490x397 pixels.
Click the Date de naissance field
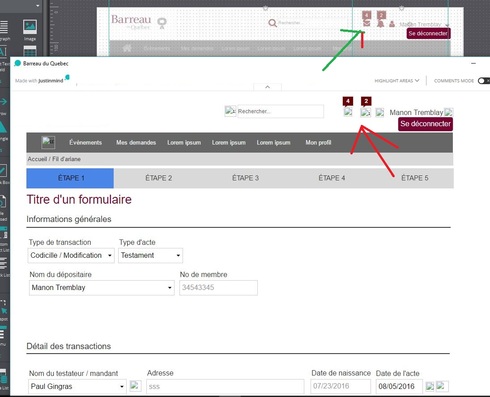pos(341,386)
